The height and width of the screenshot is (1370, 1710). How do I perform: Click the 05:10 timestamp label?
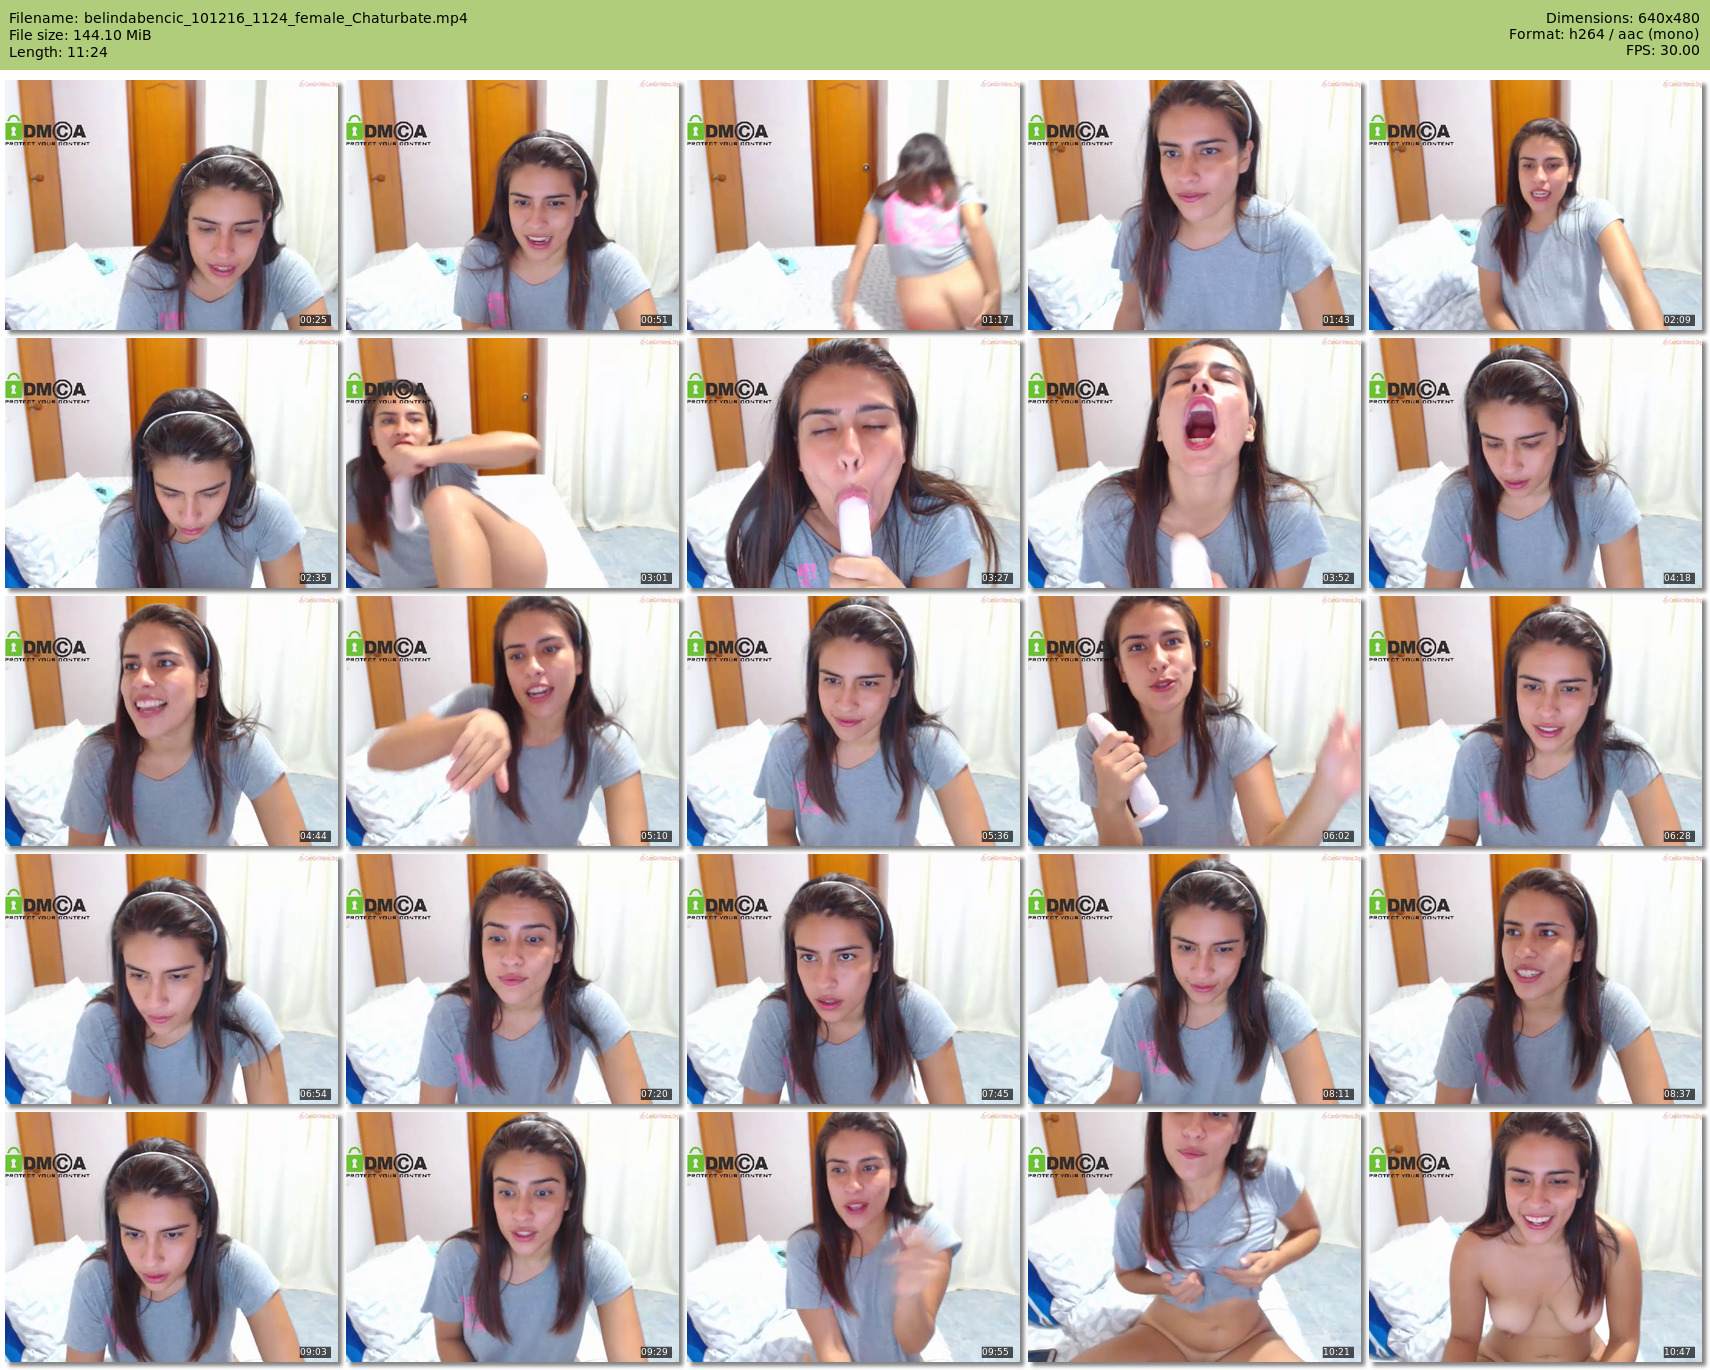tap(654, 836)
